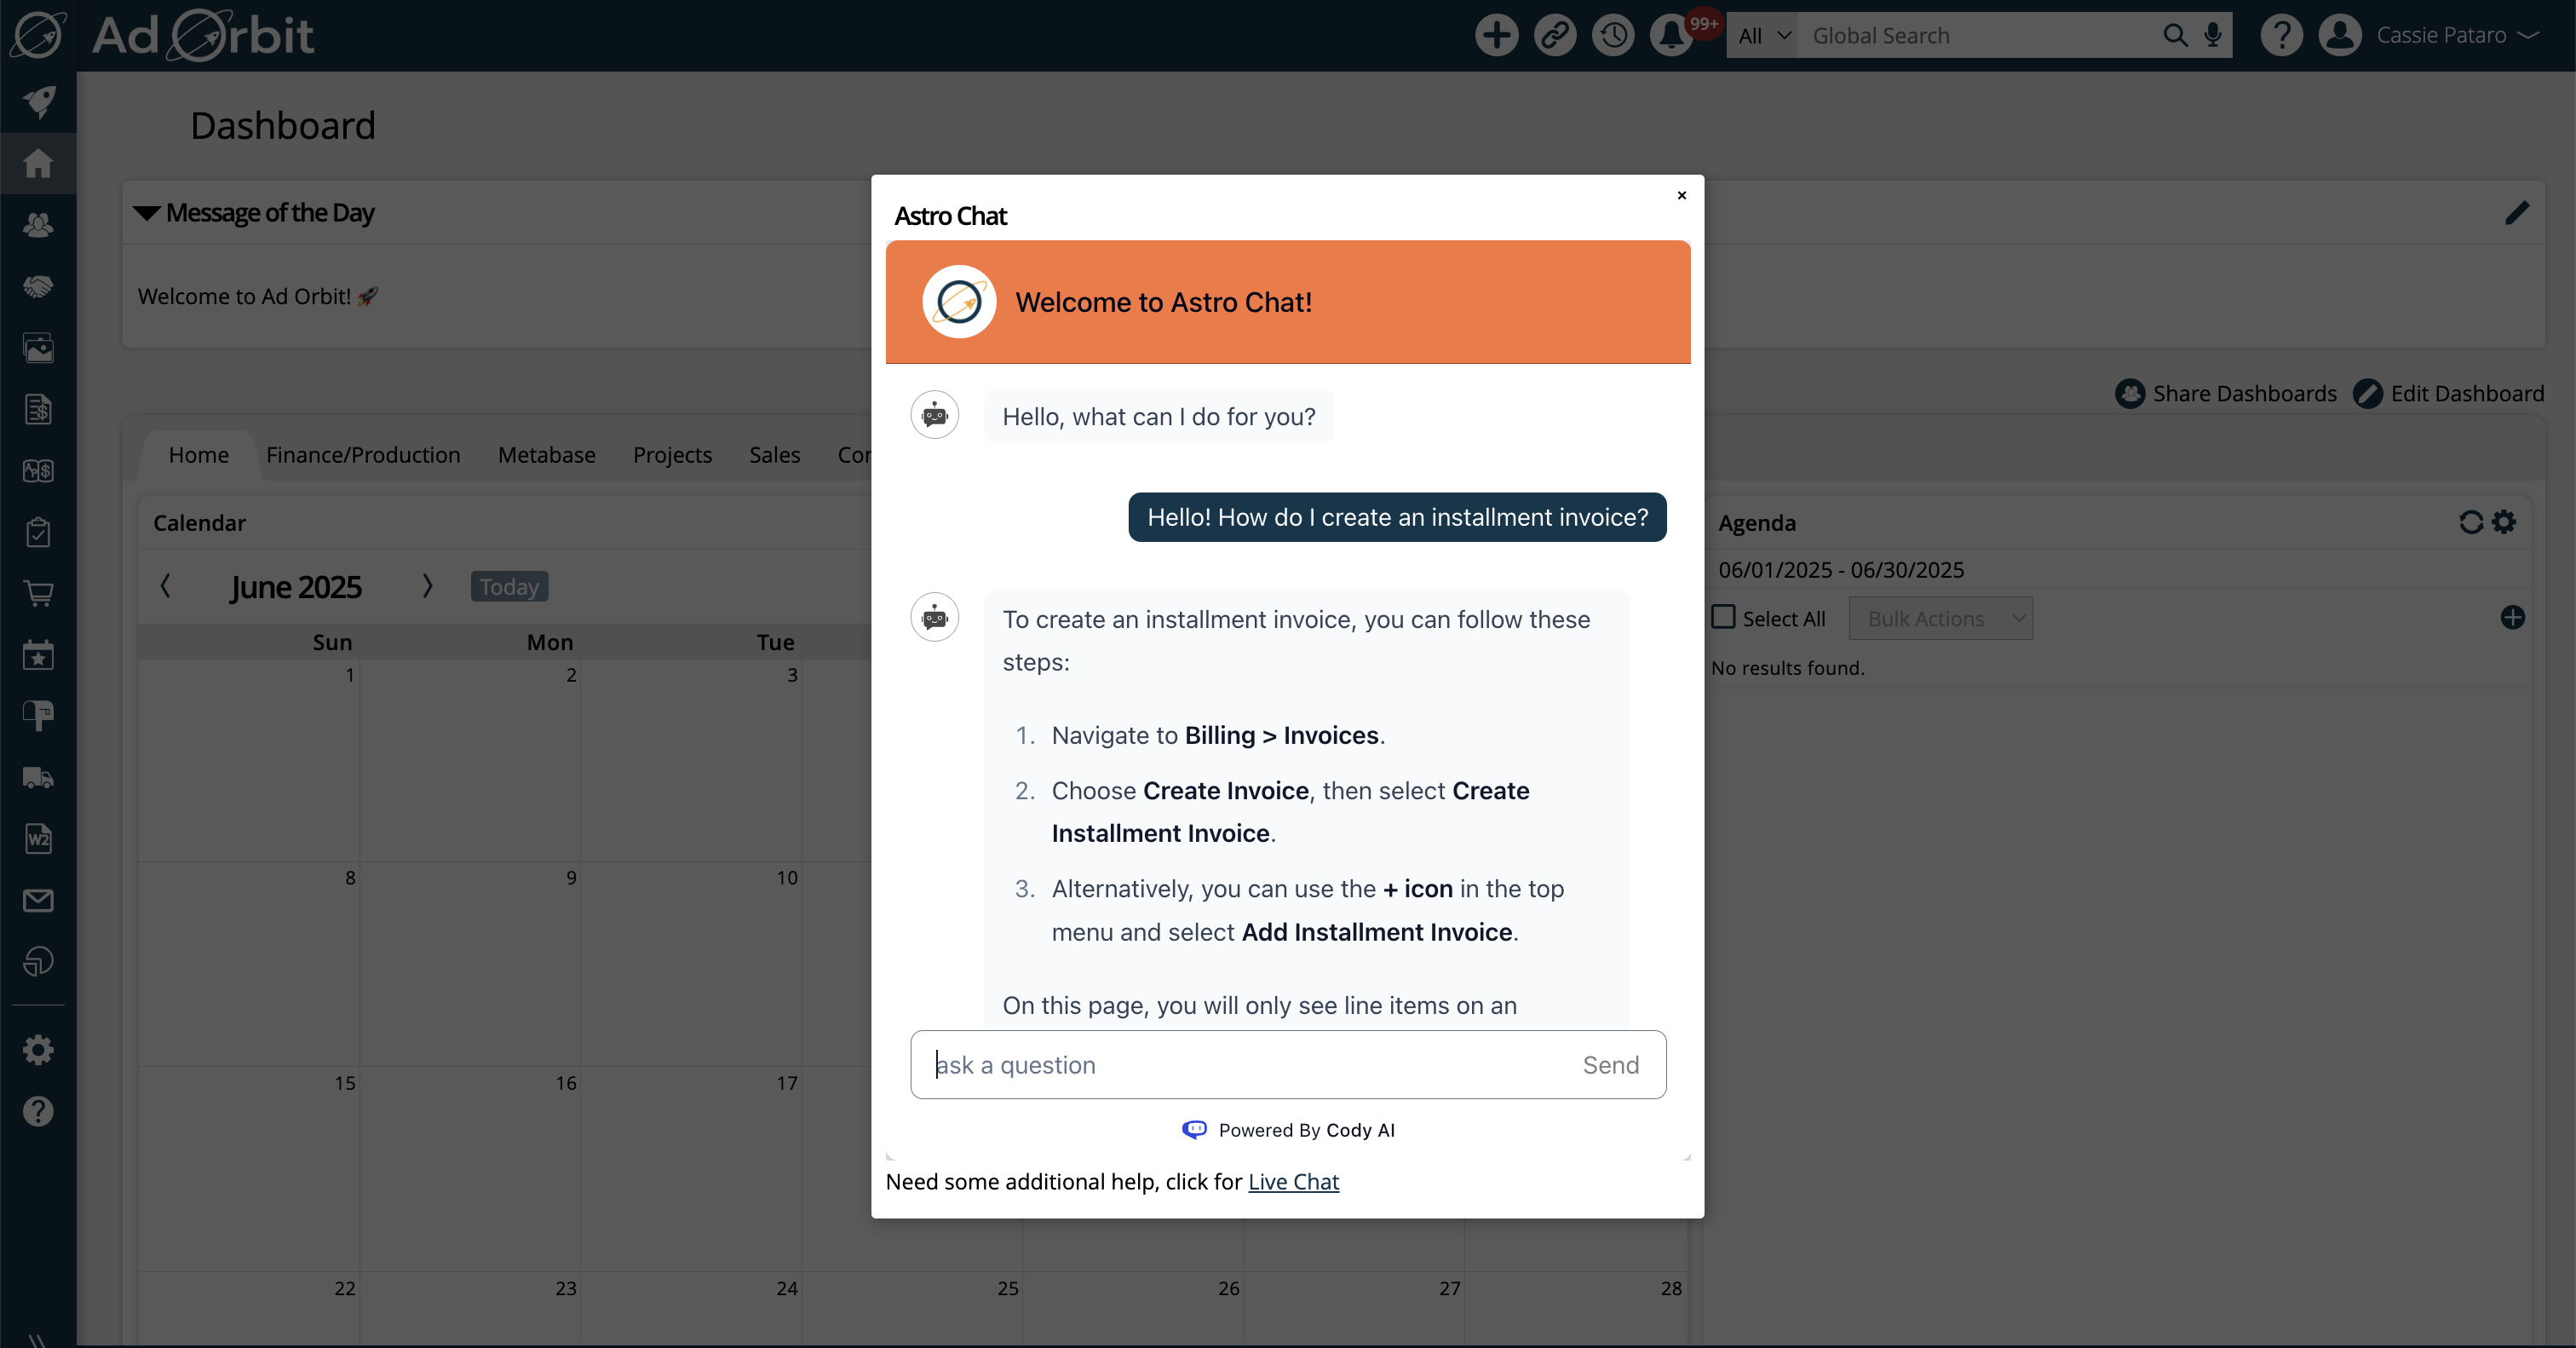The height and width of the screenshot is (1348, 2576).
Task: Close the Astro Chat dialog
Action: [x=1681, y=195]
